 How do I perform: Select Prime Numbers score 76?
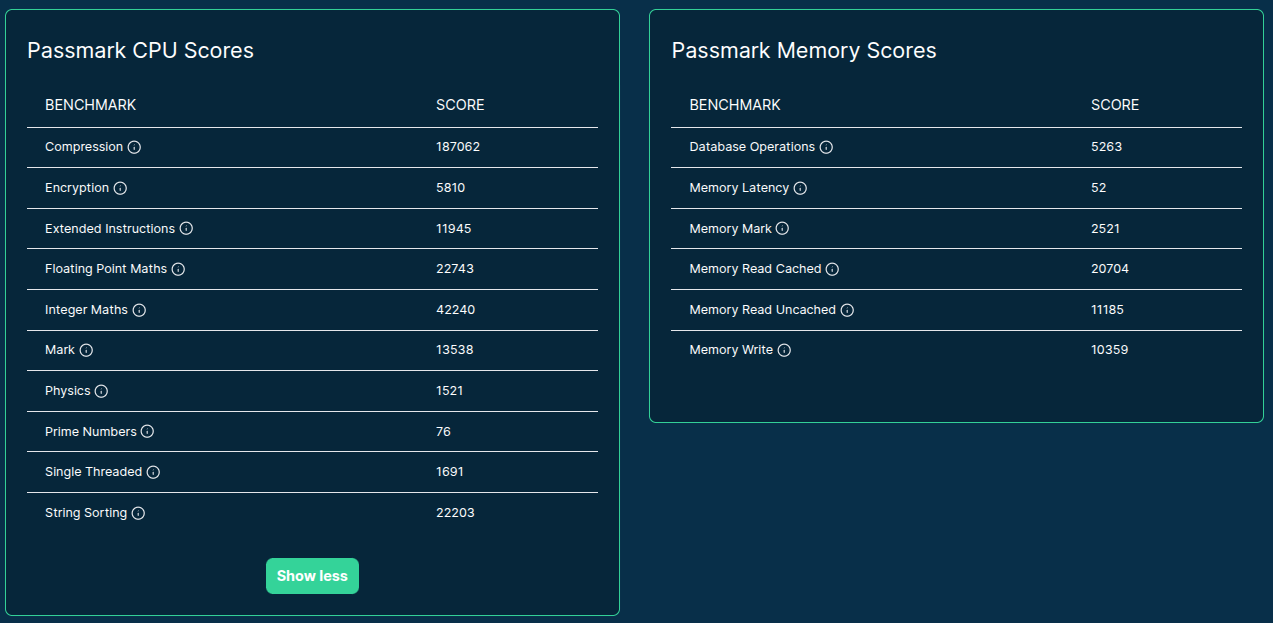tap(444, 432)
